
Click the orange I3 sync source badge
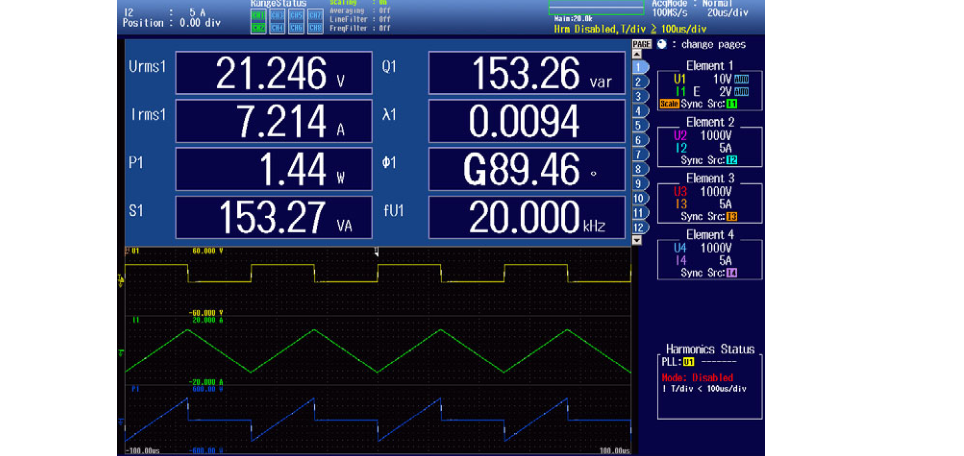[732, 216]
